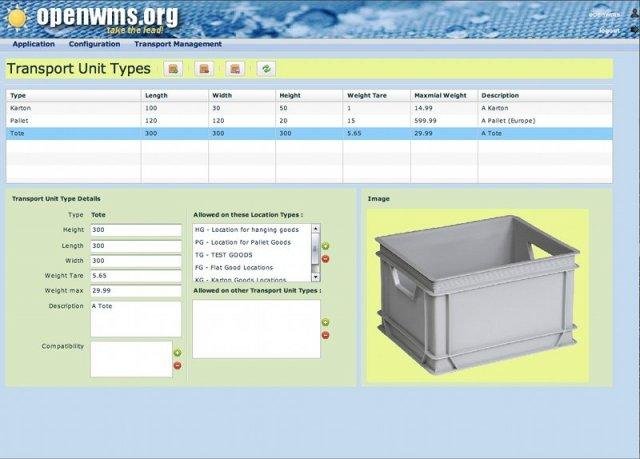Open the Configuration menu

(94, 44)
